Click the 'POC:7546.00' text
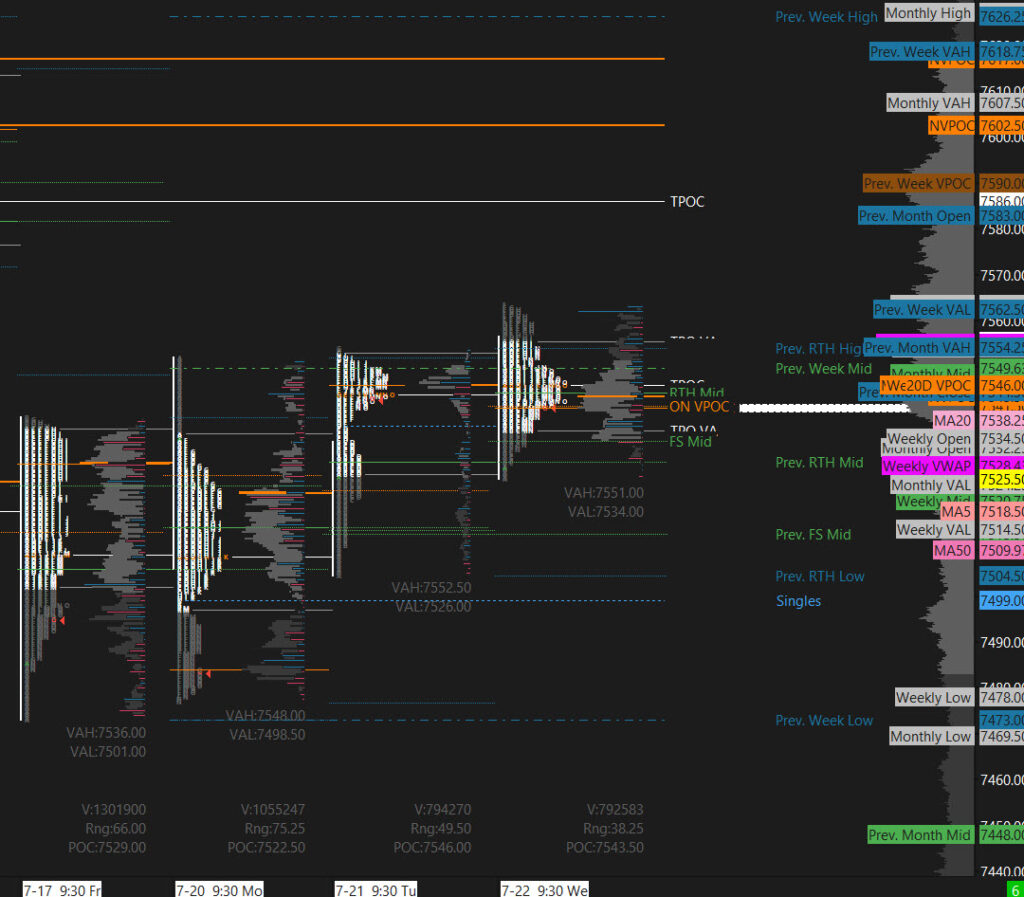 coord(432,848)
